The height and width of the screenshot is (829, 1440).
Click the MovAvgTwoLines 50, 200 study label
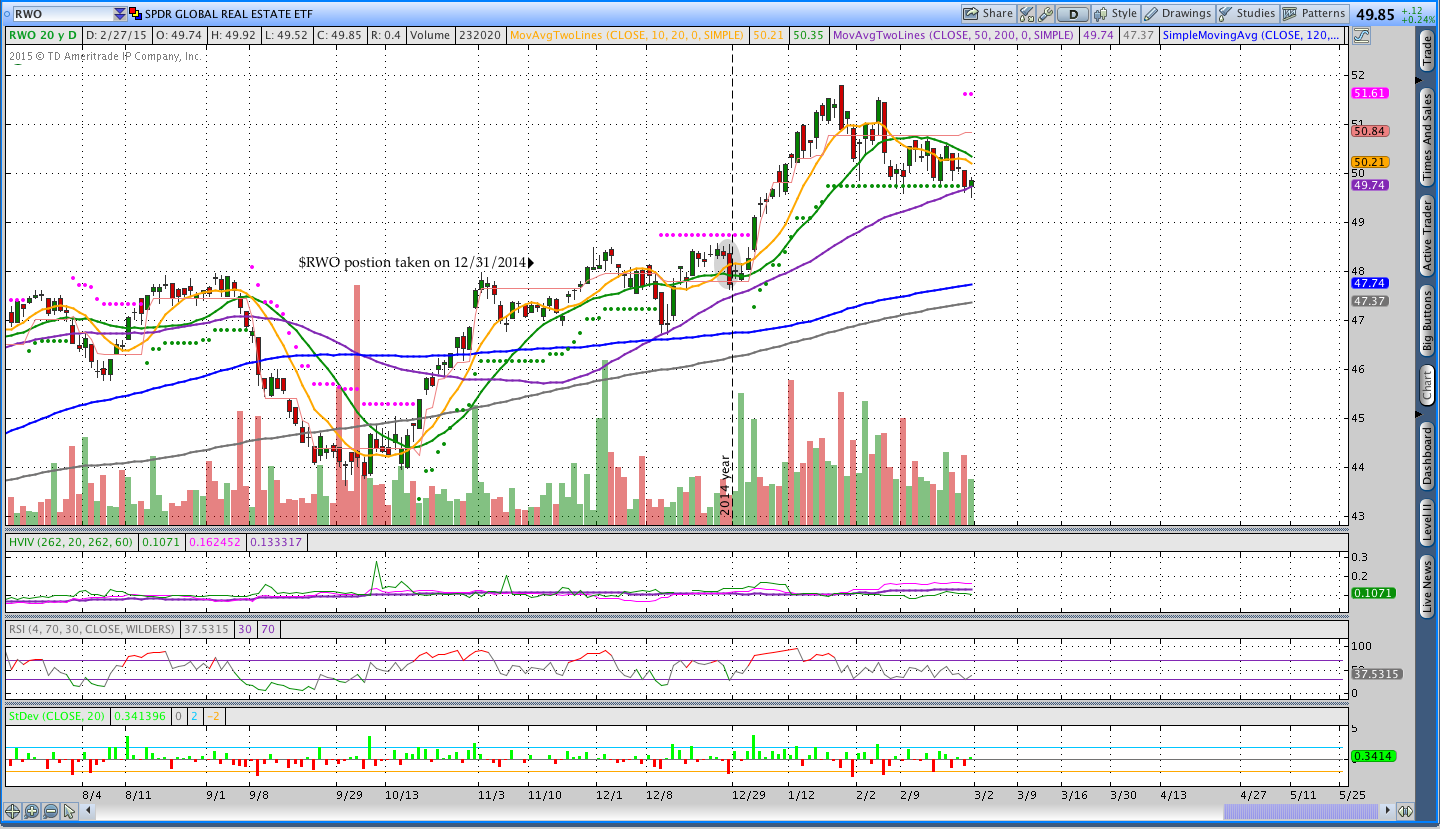tap(952, 35)
